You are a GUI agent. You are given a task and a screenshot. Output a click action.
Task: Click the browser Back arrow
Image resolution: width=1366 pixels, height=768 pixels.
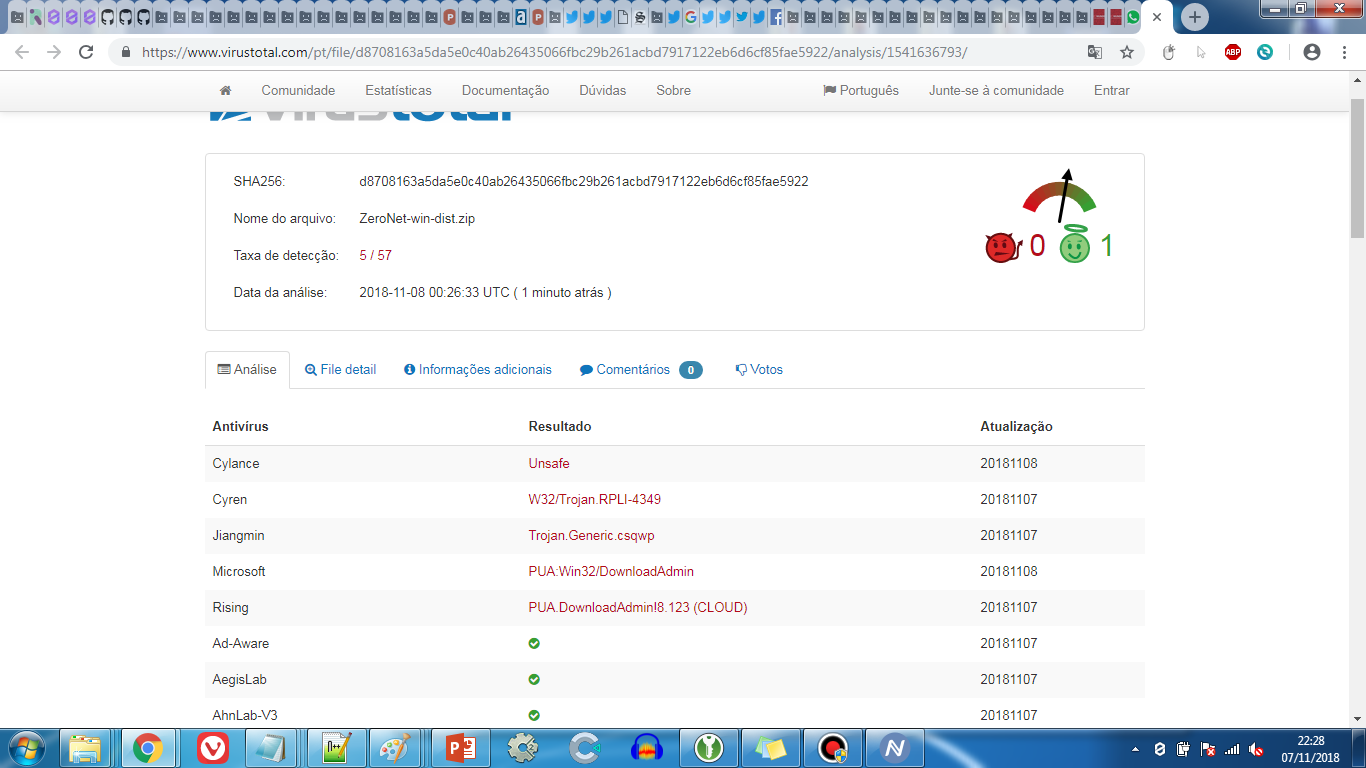22,52
